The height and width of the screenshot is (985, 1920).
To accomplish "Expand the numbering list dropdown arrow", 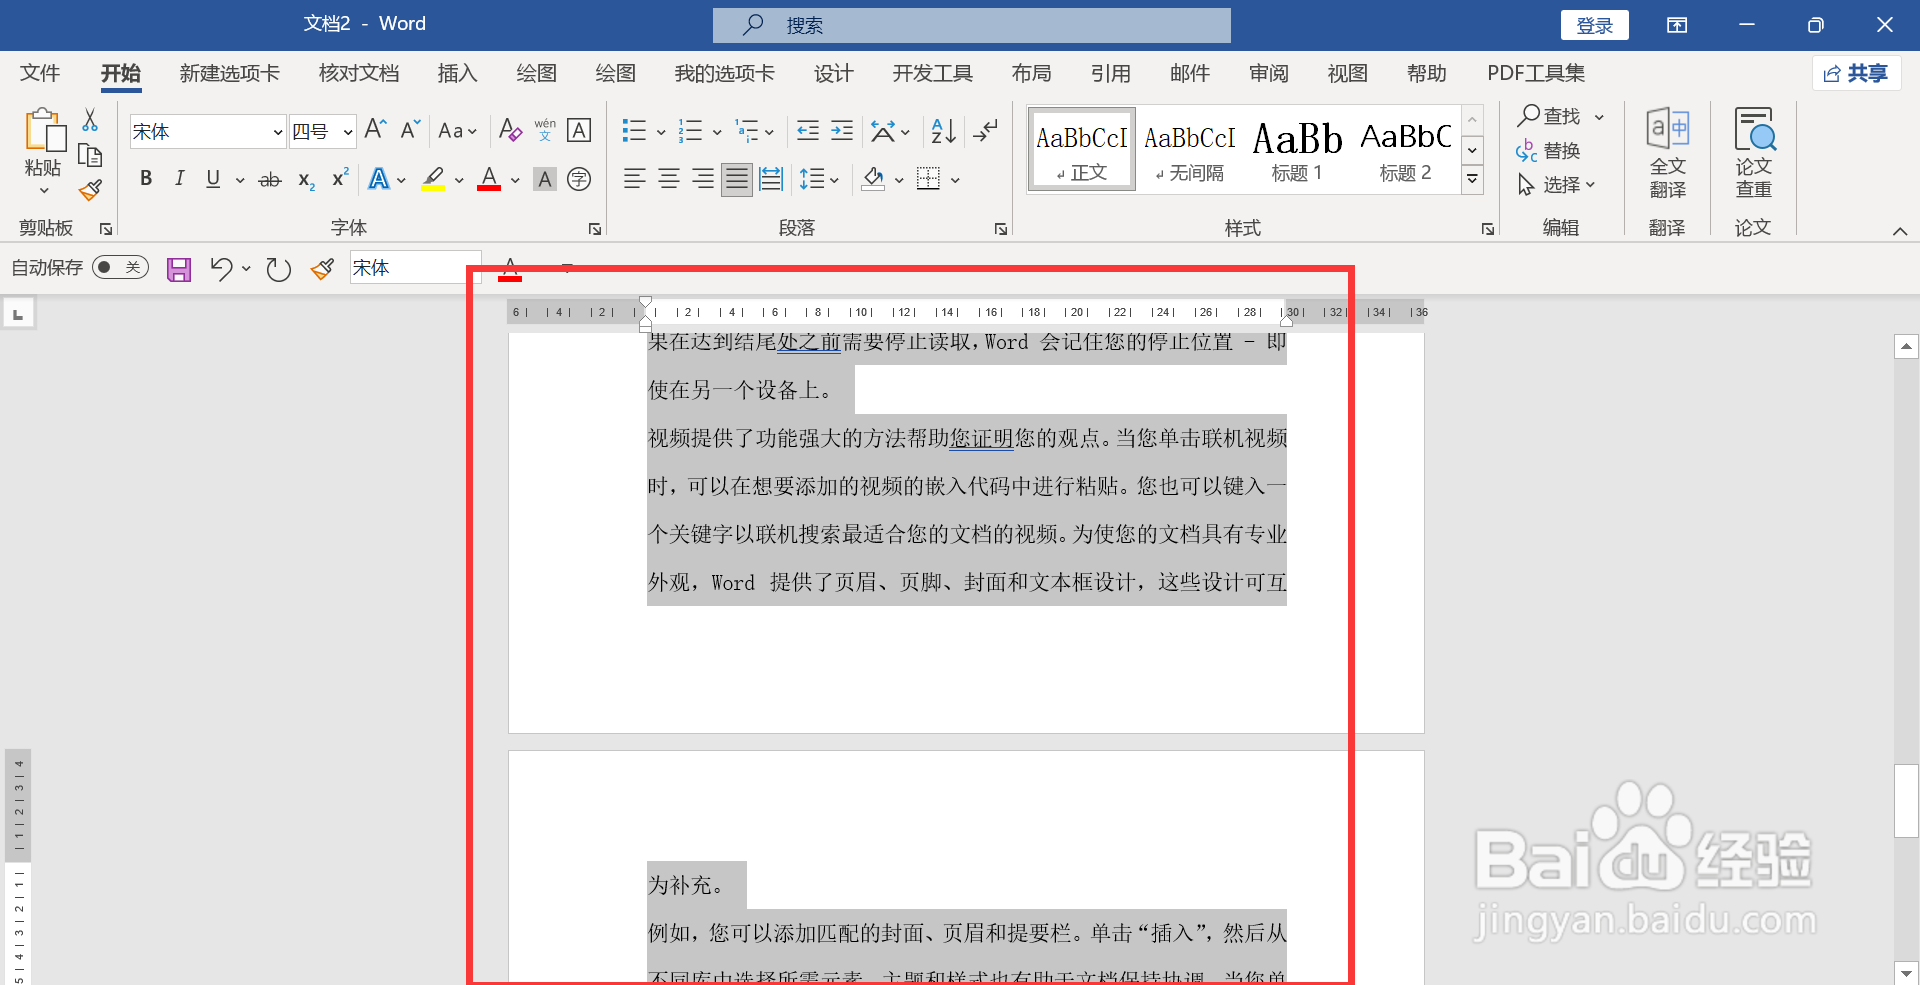I will coord(717,132).
